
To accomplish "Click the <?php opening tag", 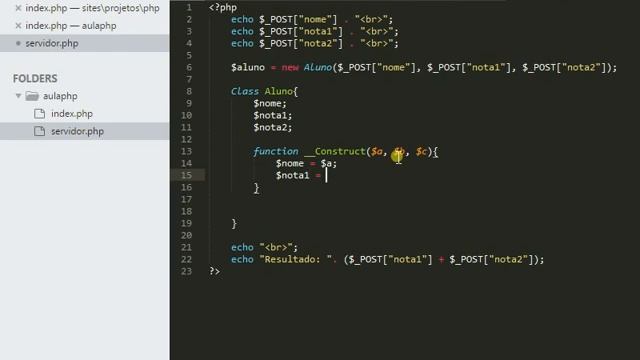I will click(x=223, y=7).
